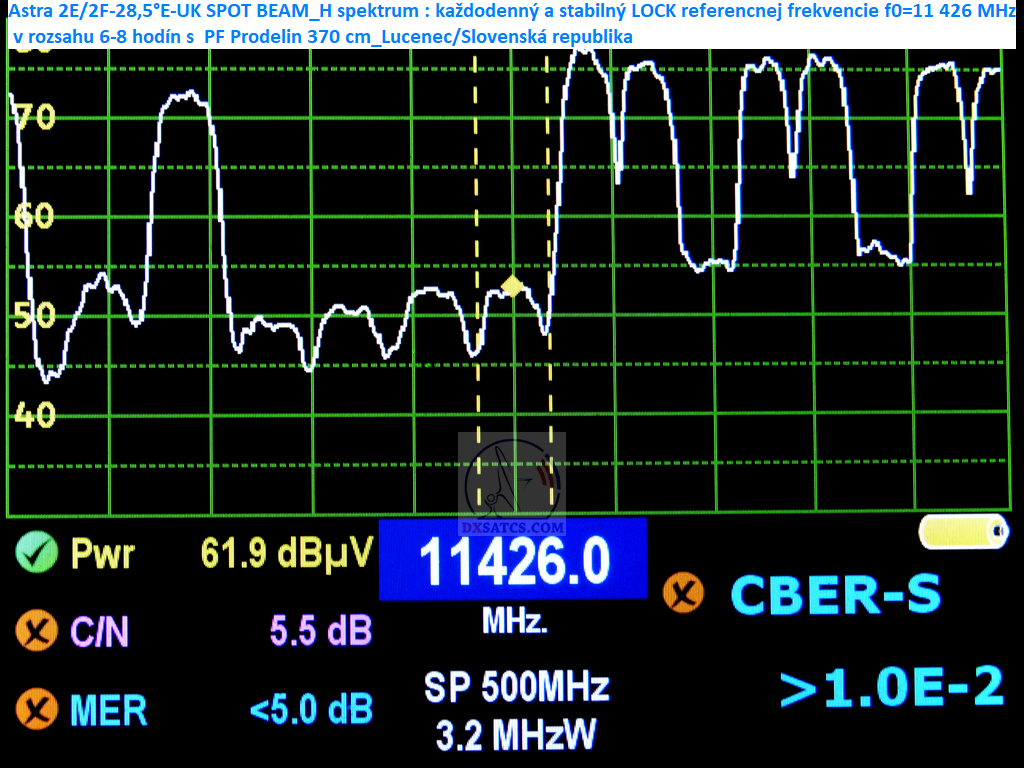Click the >1.0E-2 CBER value
The height and width of the screenshot is (768, 1024).
pyautogui.click(x=891, y=687)
